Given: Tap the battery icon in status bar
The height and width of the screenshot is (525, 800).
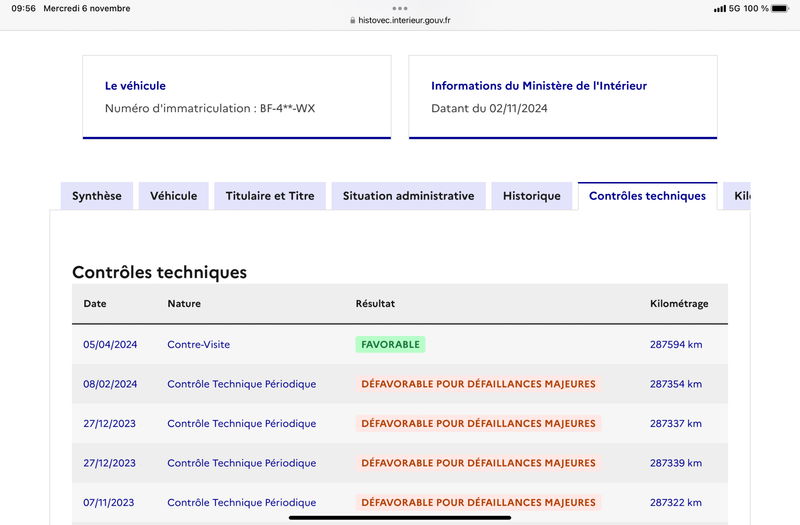Looking at the screenshot, I should [x=780, y=8].
